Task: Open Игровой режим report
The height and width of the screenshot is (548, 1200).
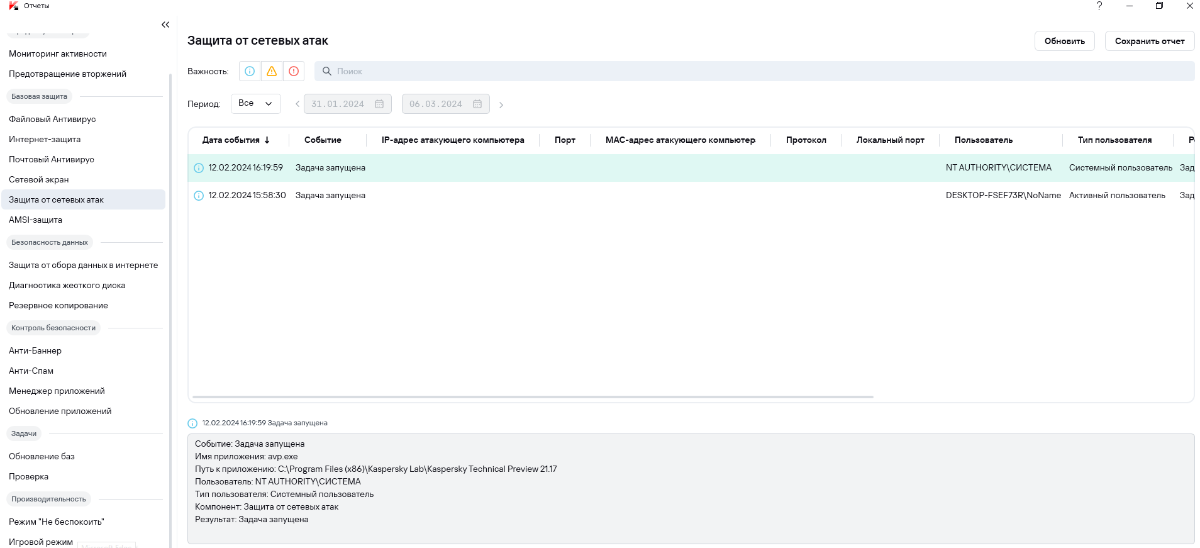Action: 41,542
